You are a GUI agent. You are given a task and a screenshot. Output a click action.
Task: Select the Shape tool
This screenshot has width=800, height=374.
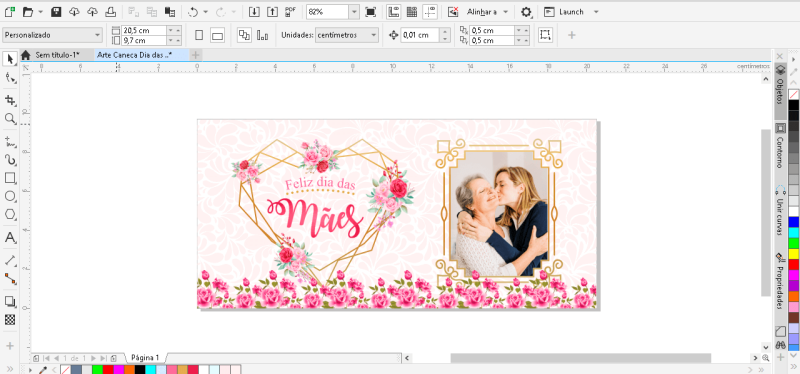coord(10,78)
